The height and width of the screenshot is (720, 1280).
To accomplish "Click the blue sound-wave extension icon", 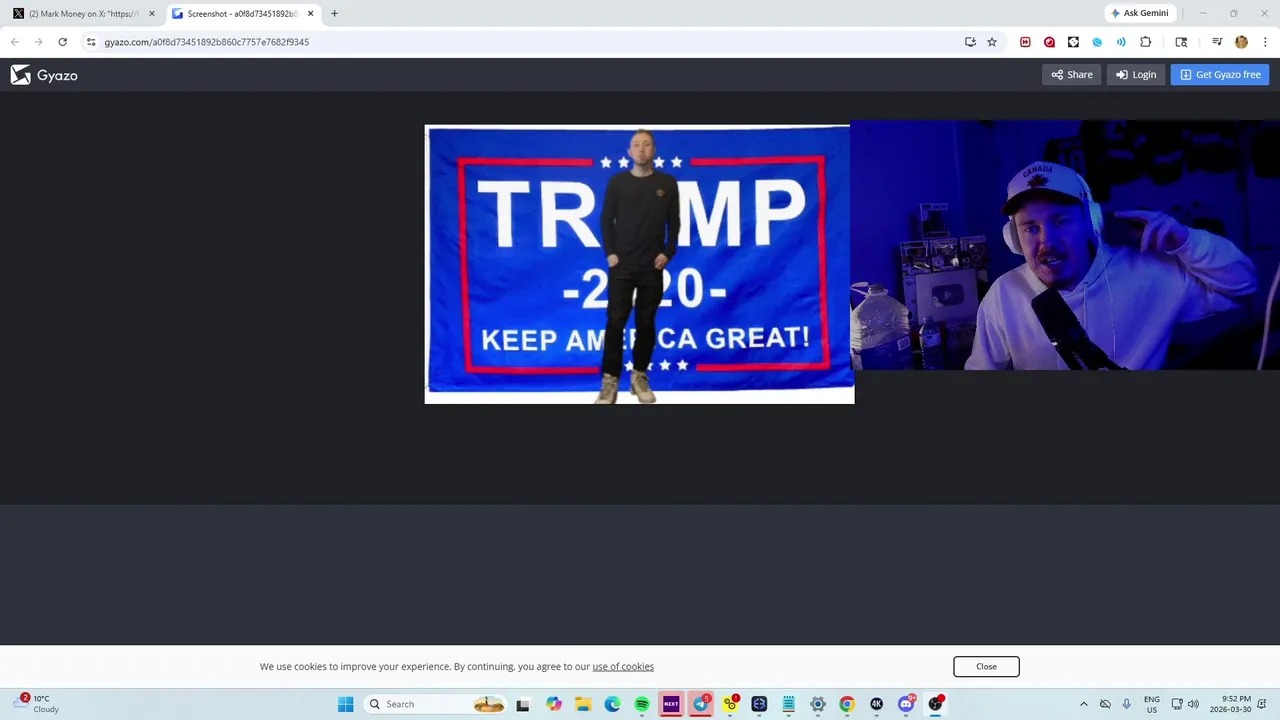I will 1121,42.
